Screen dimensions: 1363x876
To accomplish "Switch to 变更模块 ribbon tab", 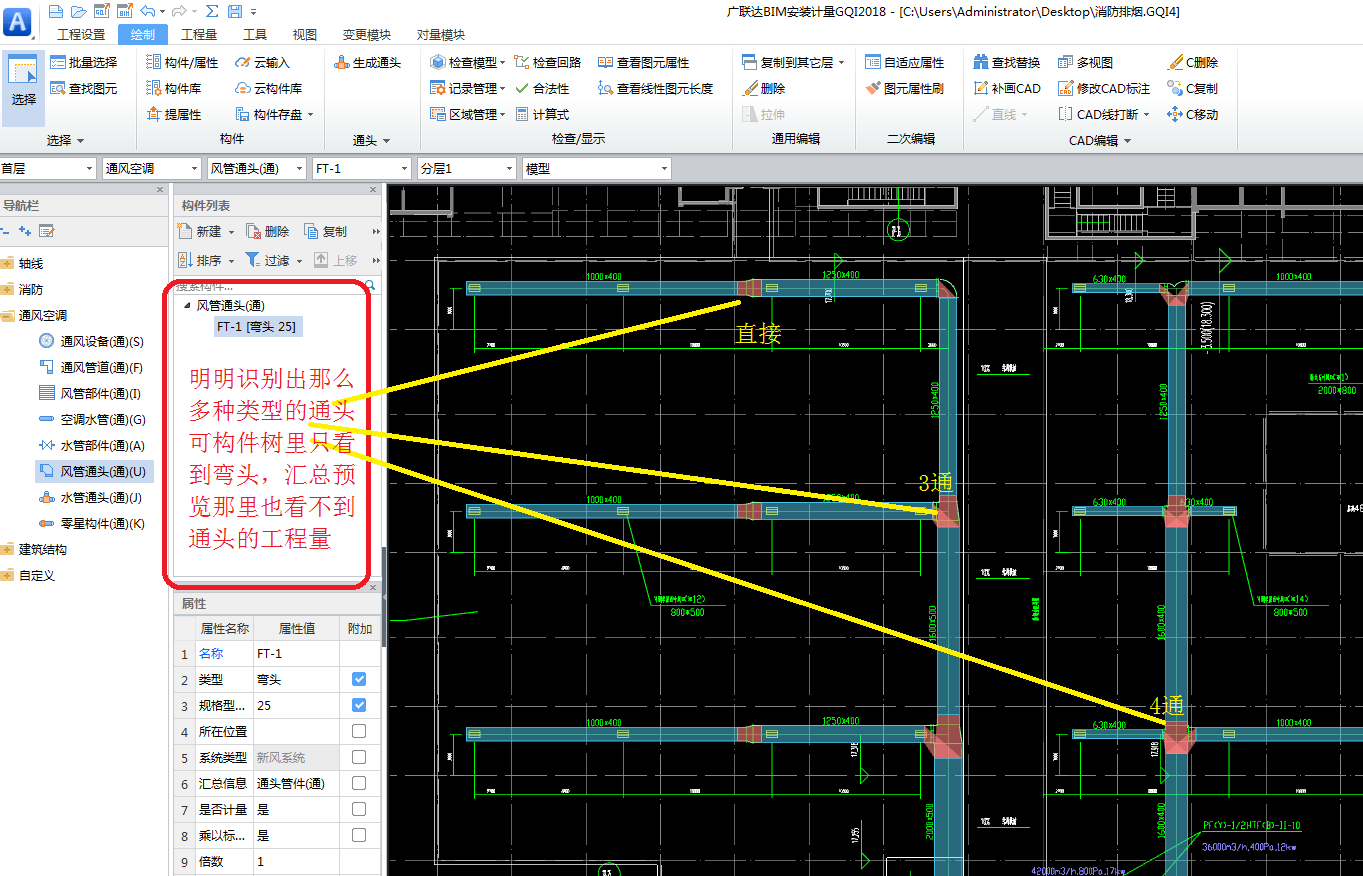I will (x=367, y=35).
